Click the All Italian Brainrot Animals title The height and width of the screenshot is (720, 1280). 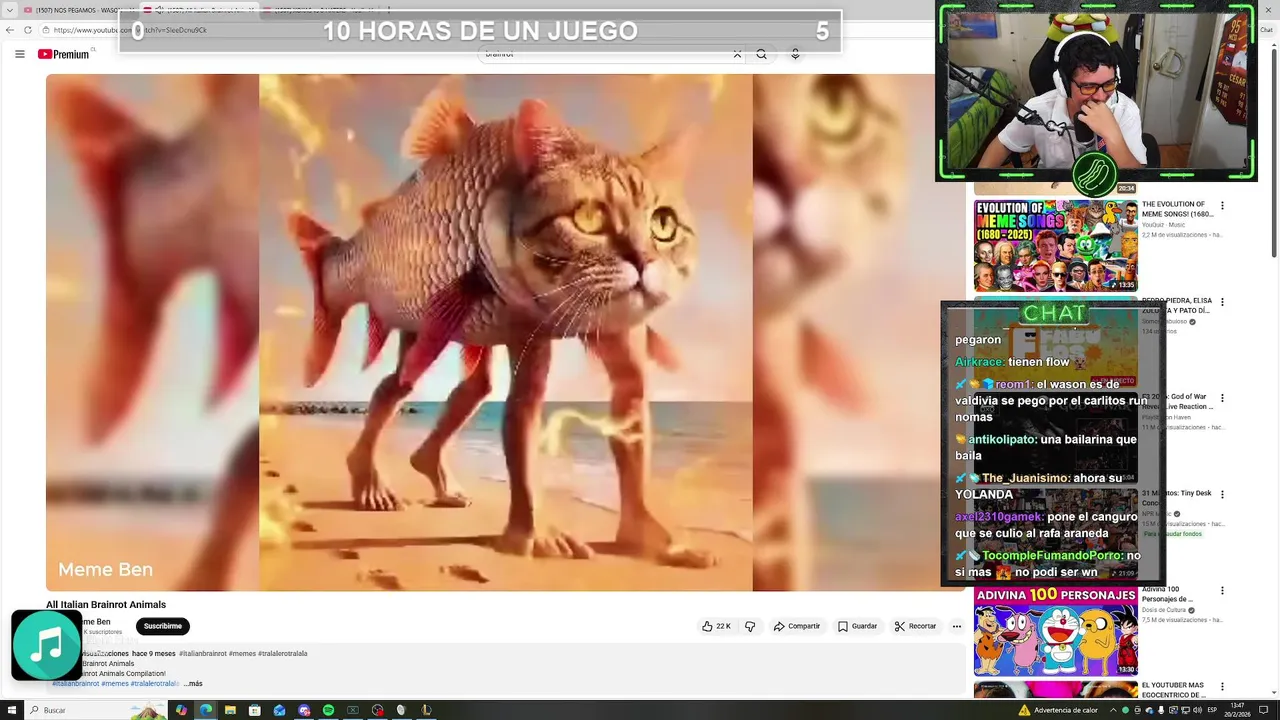(106, 604)
